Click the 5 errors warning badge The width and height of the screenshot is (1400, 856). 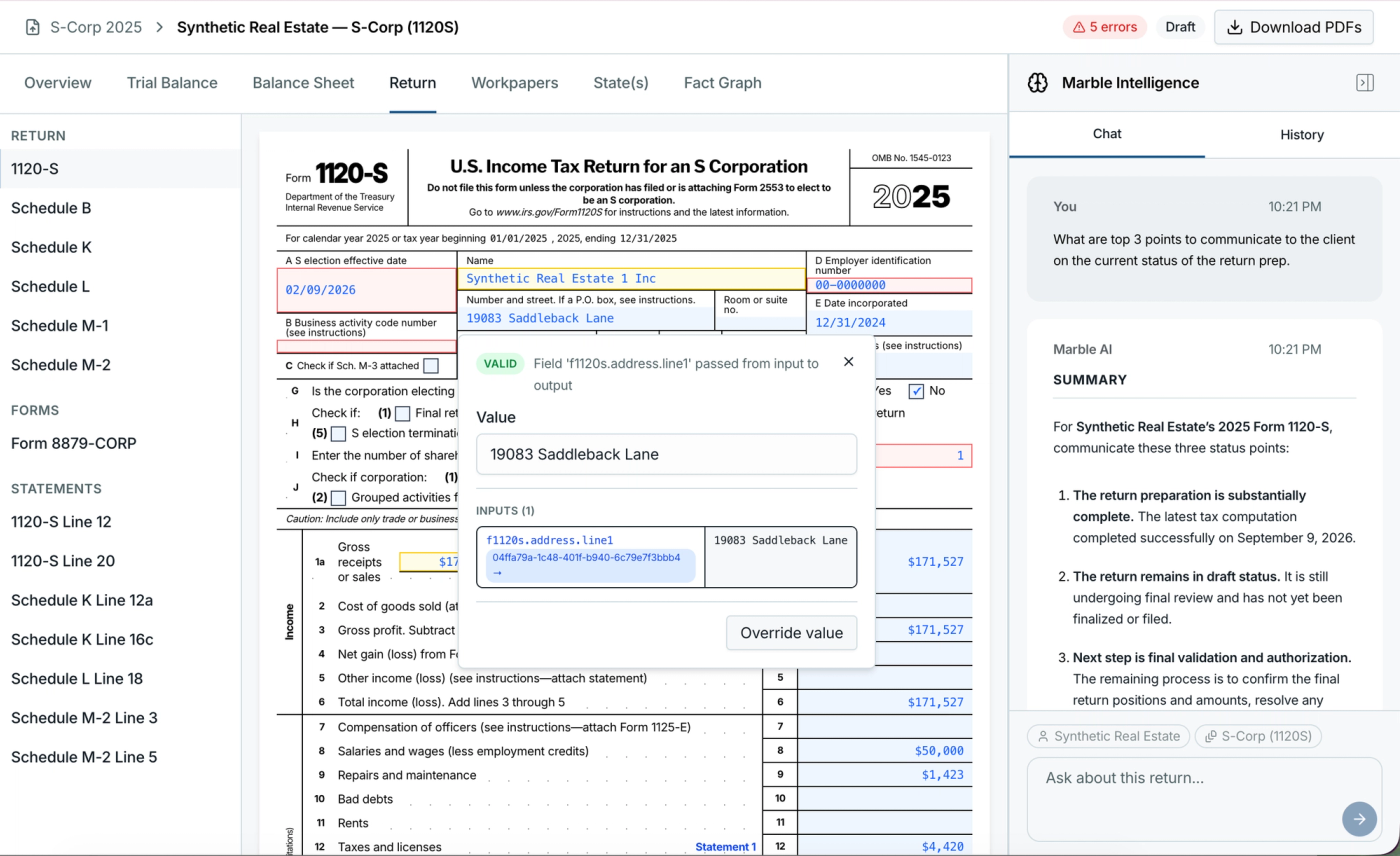tap(1104, 27)
